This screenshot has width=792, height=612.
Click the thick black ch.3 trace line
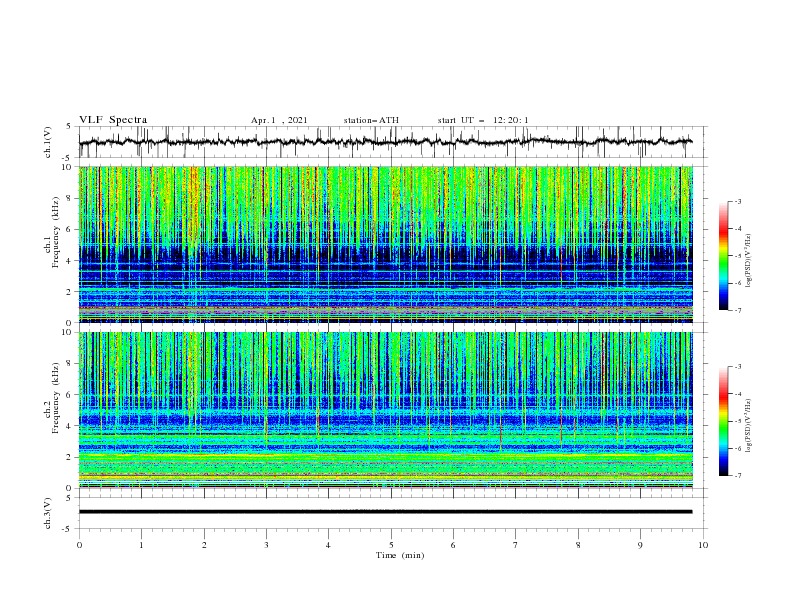385,512
